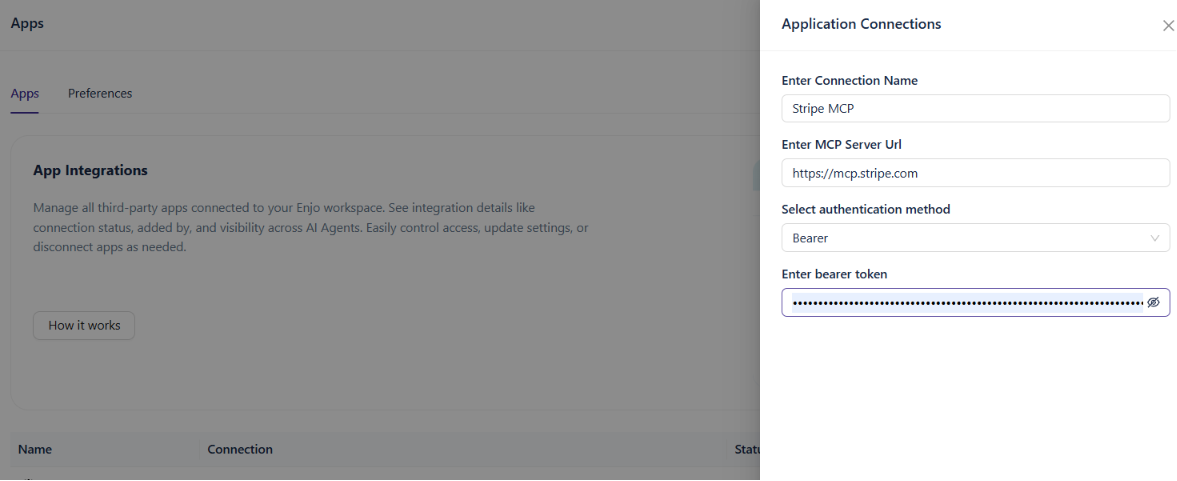The width and height of the screenshot is (1177, 481).
Task: Reveal bearer token with eye icon
Action: click(1154, 302)
